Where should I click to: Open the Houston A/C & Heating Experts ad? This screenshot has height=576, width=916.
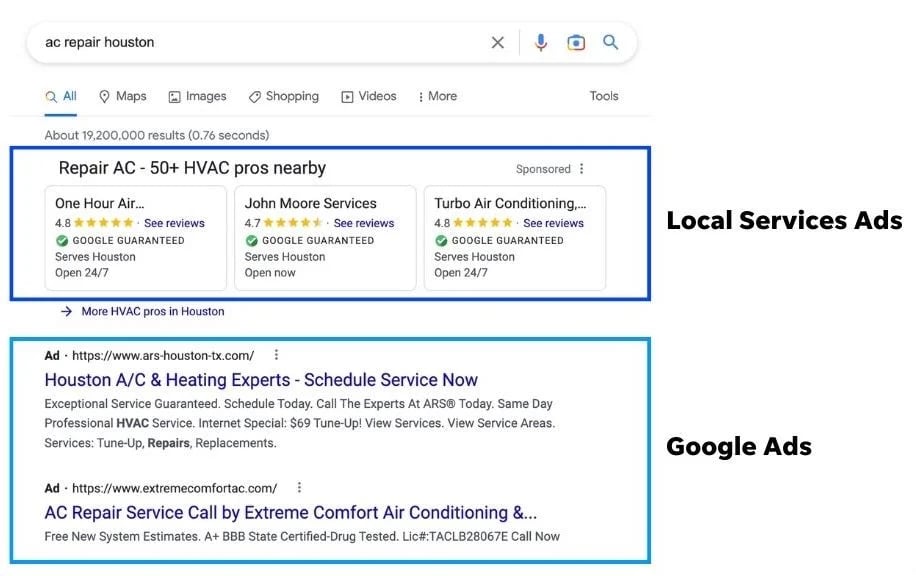261,380
